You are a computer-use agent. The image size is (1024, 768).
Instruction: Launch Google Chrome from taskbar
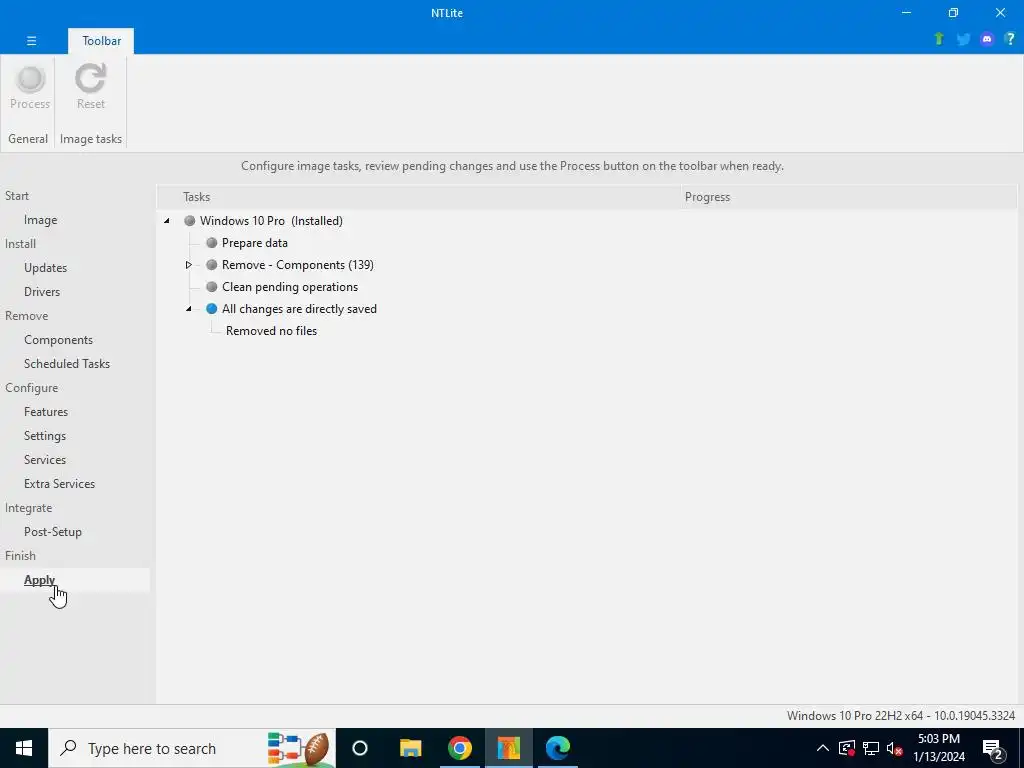[460, 748]
